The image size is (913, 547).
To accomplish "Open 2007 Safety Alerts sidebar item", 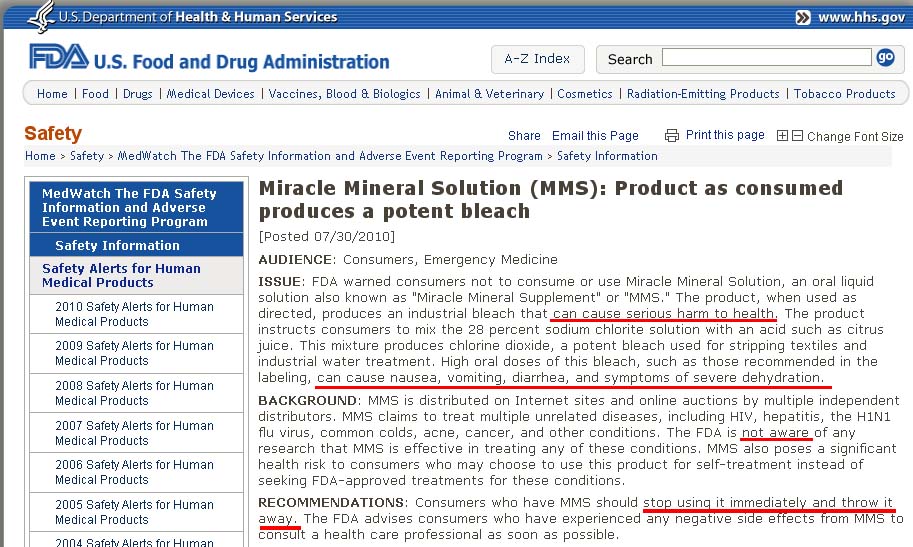I will (135, 433).
